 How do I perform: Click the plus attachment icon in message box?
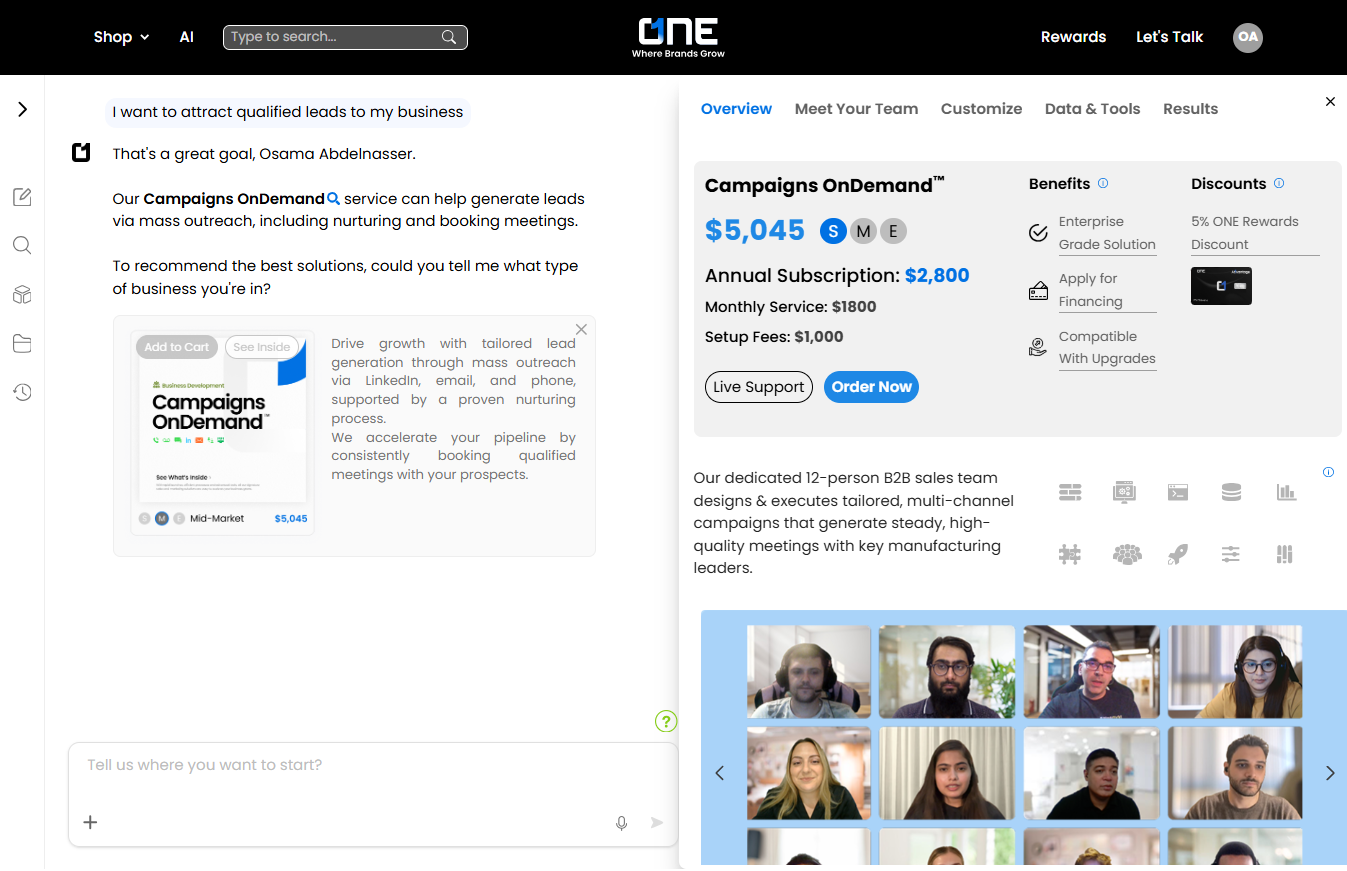(90, 822)
